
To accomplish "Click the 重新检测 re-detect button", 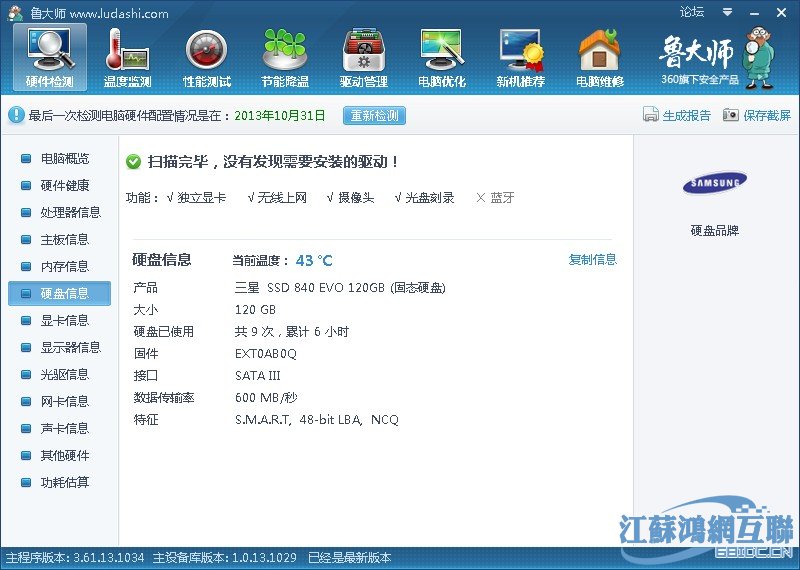I will [374, 115].
